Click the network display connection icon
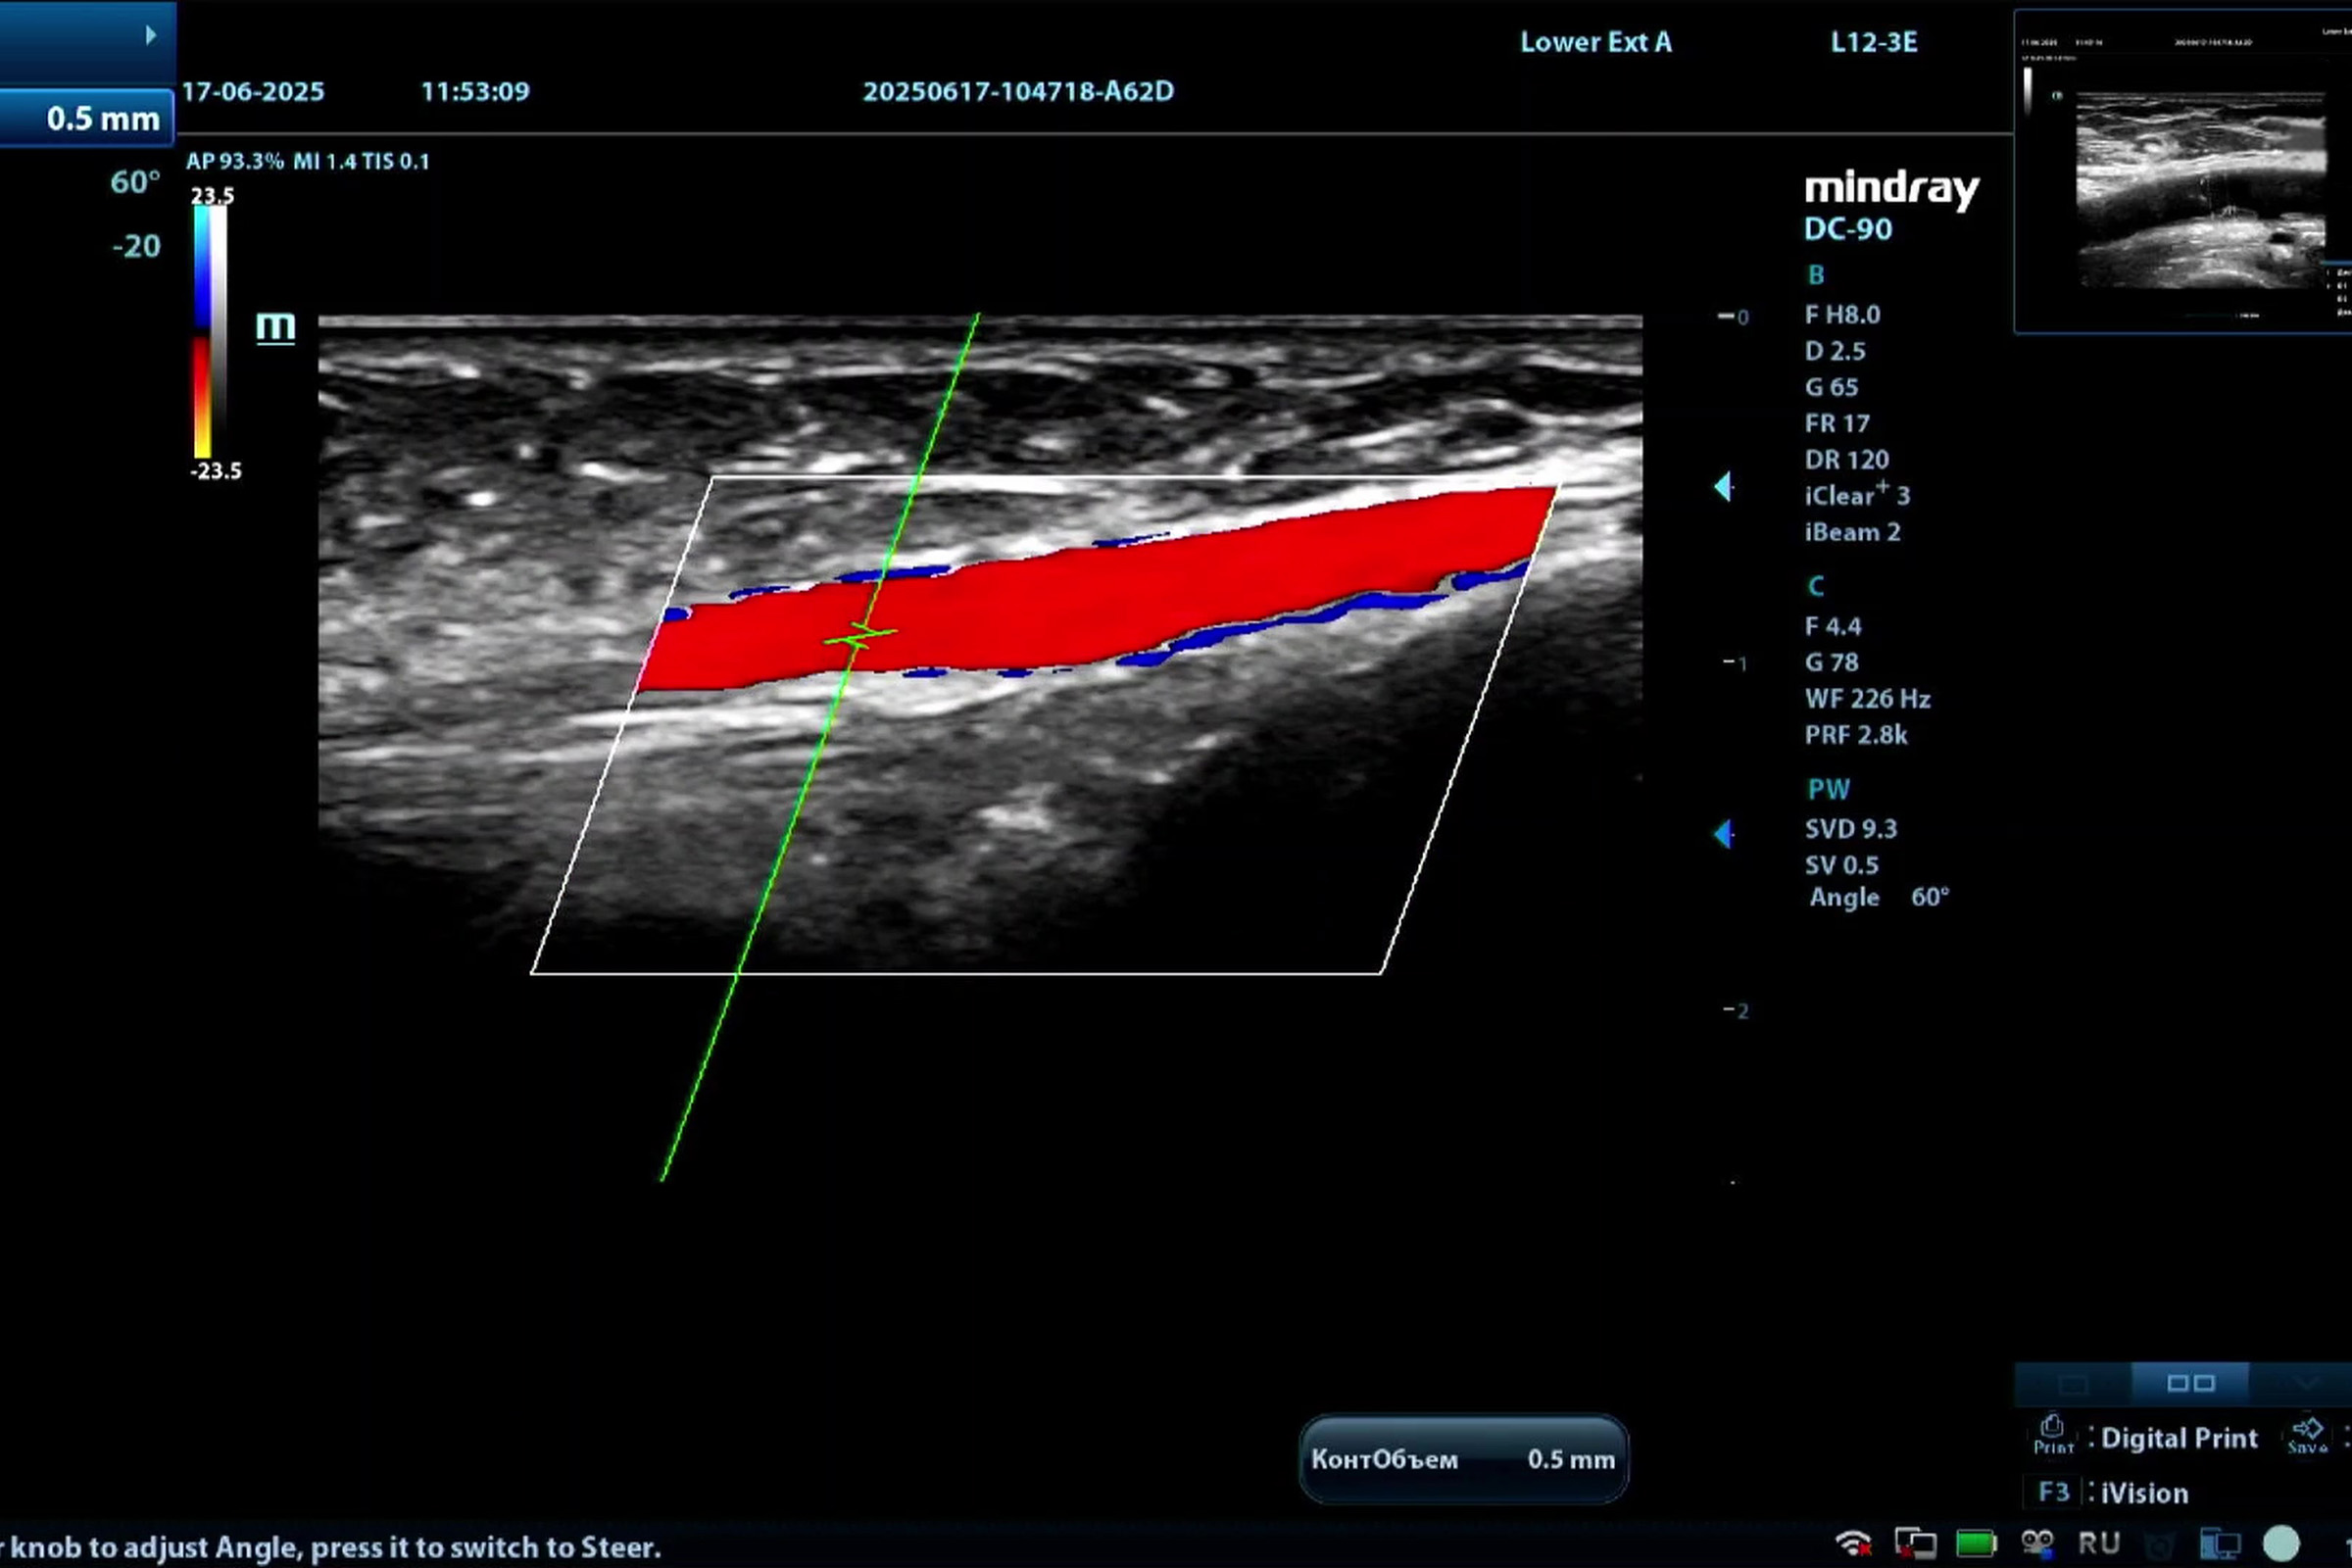Screen dimensions: 2352x1568 (1915, 1543)
